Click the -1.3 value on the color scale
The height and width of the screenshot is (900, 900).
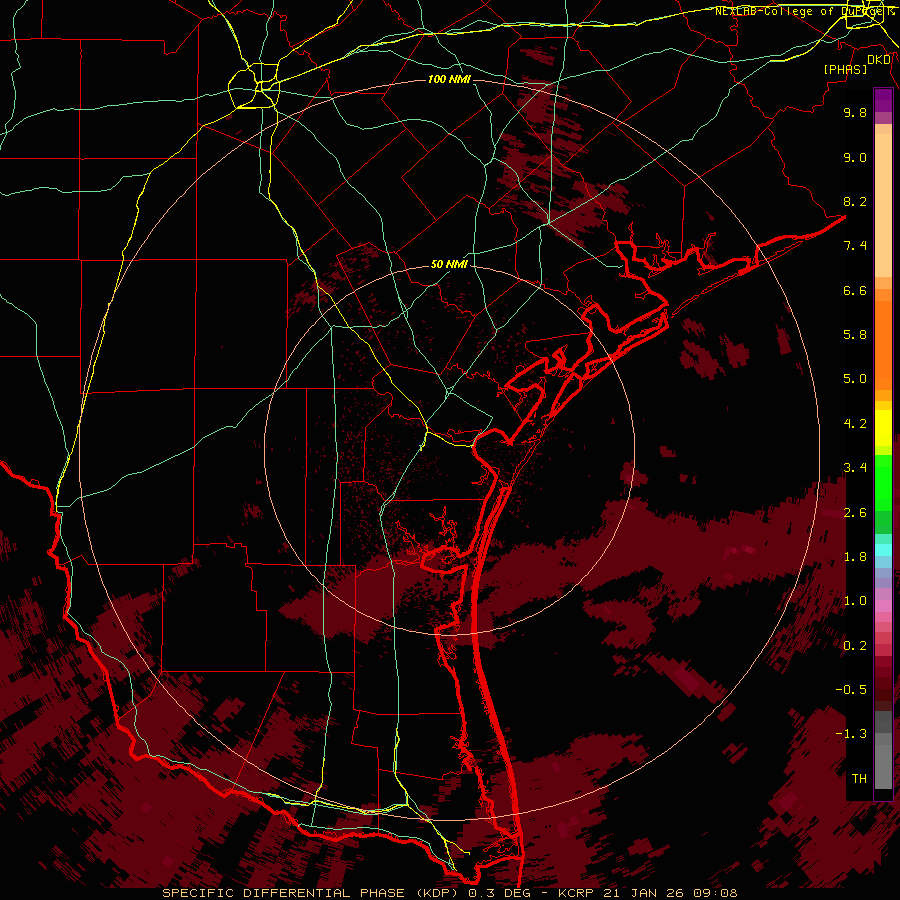(x=851, y=734)
